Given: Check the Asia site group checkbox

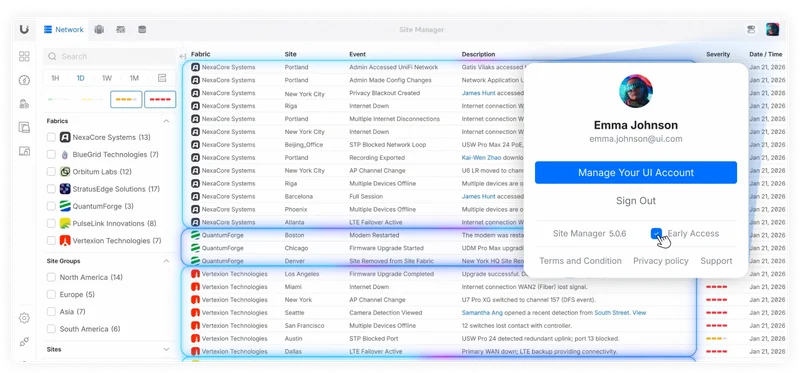Looking at the screenshot, I should [51, 312].
